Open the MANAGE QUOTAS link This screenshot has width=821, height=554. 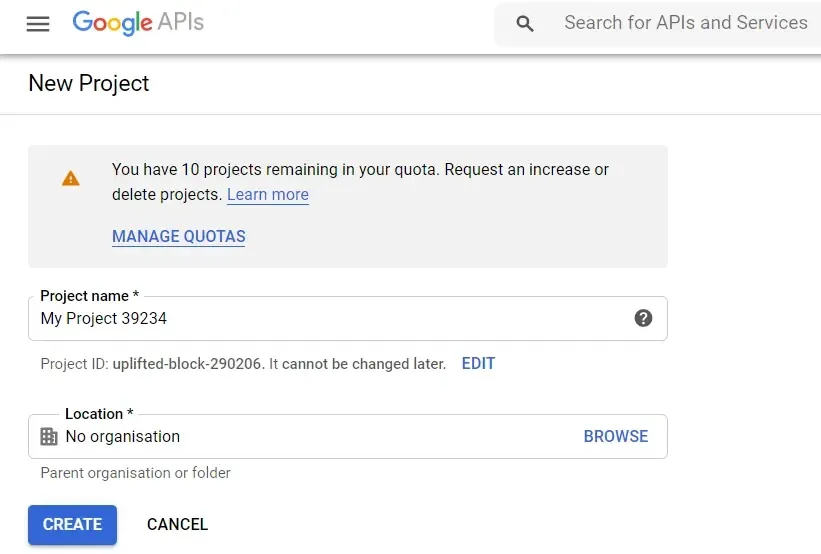click(x=179, y=236)
